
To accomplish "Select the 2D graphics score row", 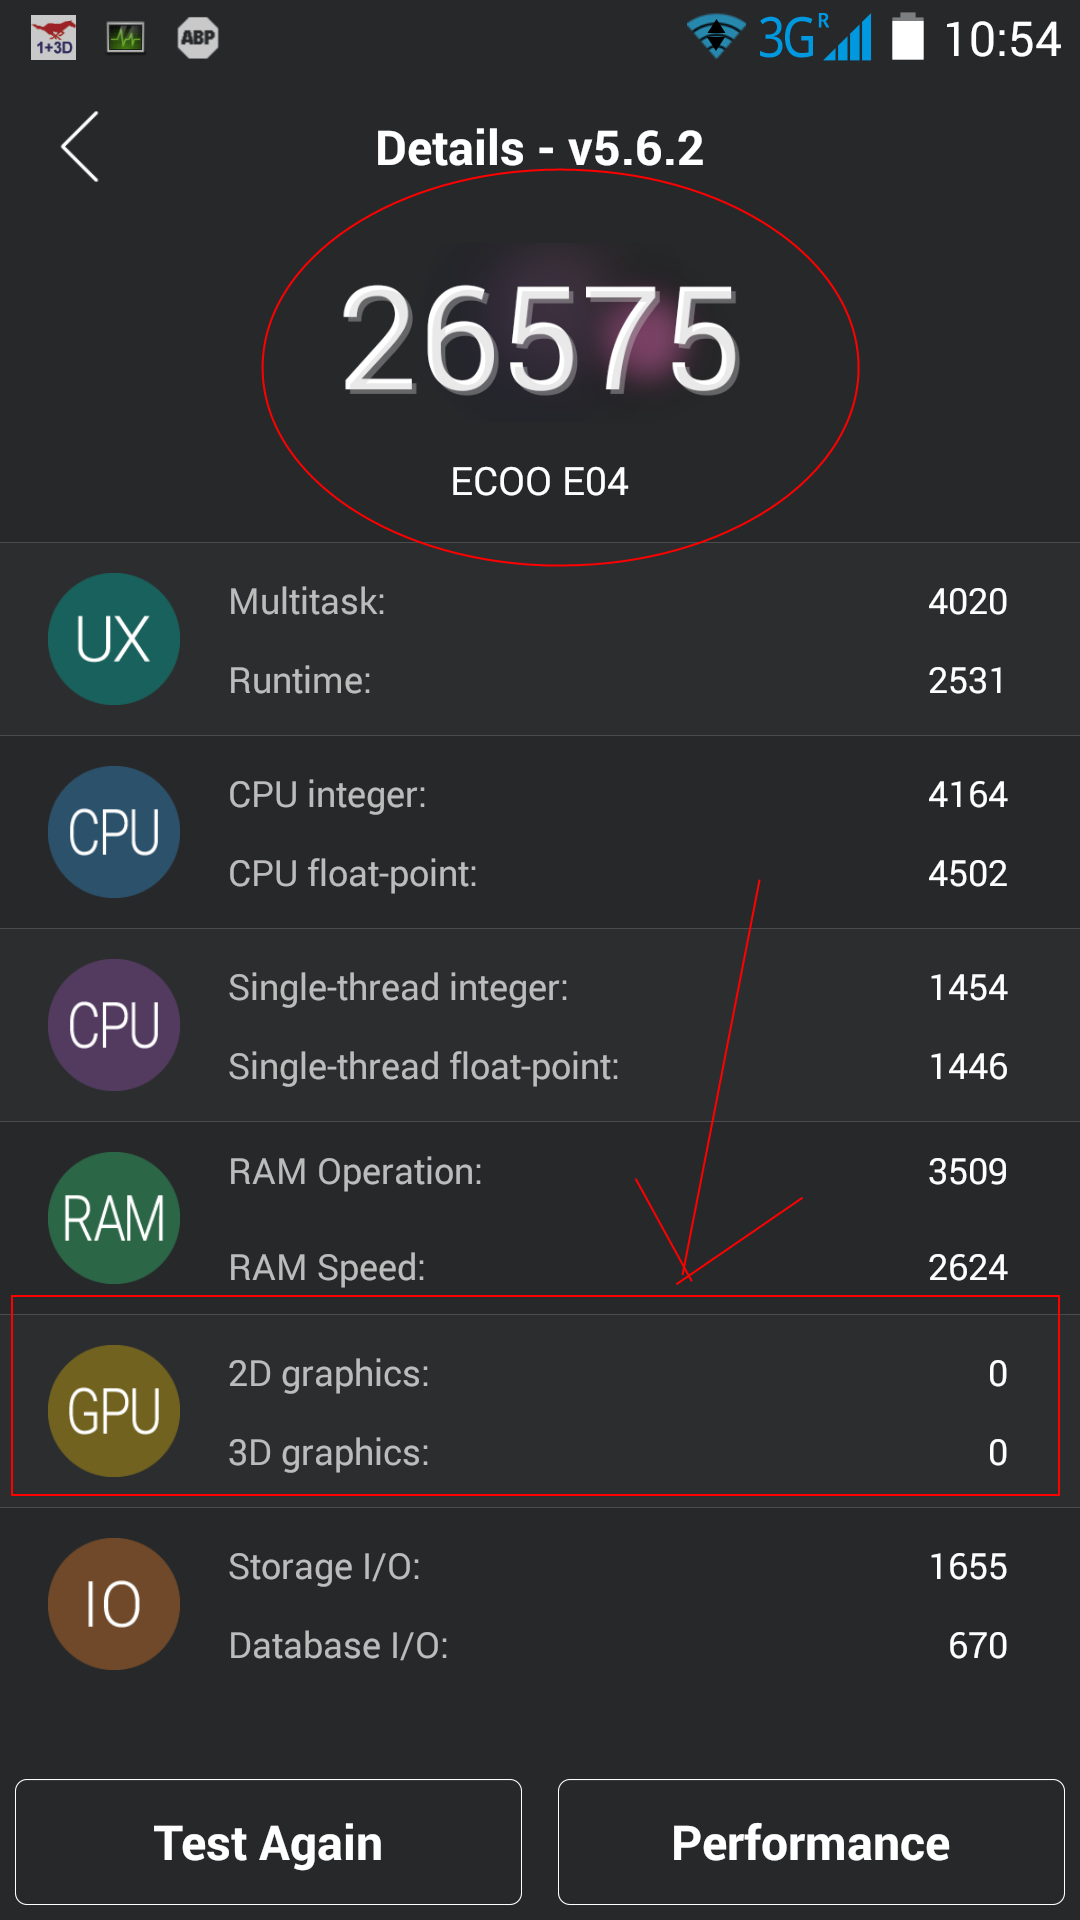I will click(x=617, y=1374).
